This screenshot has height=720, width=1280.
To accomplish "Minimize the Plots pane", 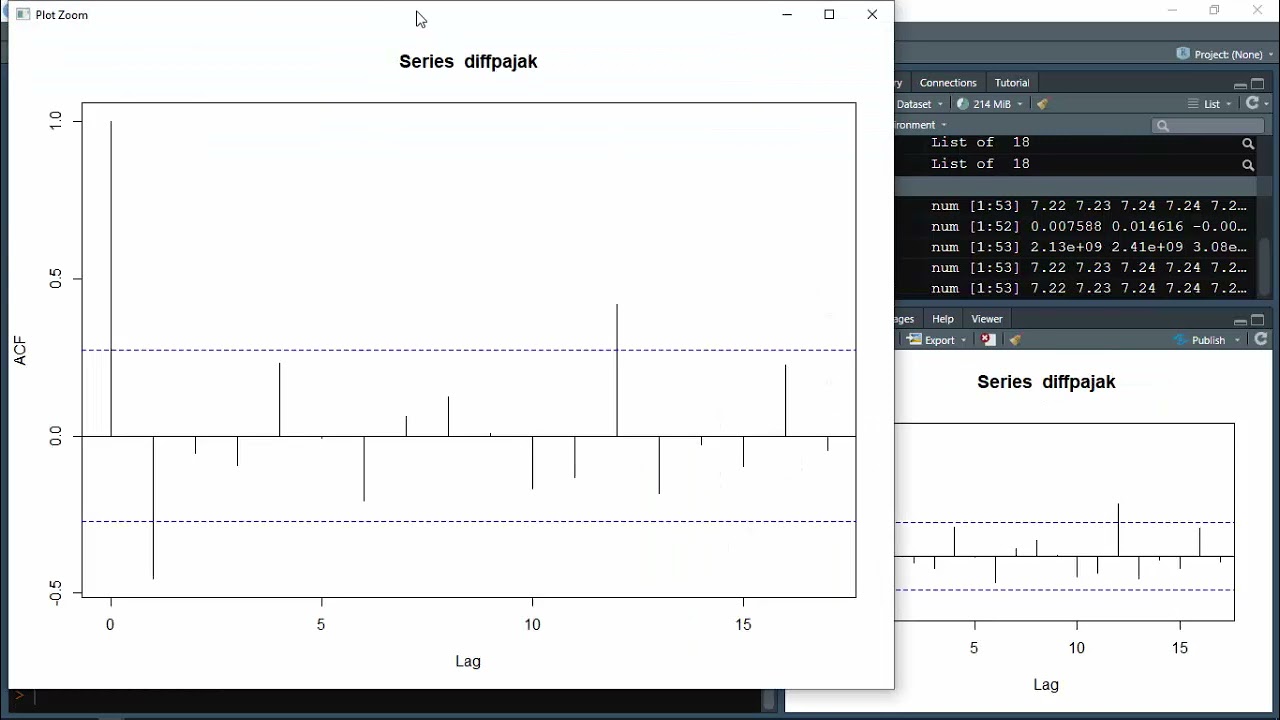I will coord(1240,320).
